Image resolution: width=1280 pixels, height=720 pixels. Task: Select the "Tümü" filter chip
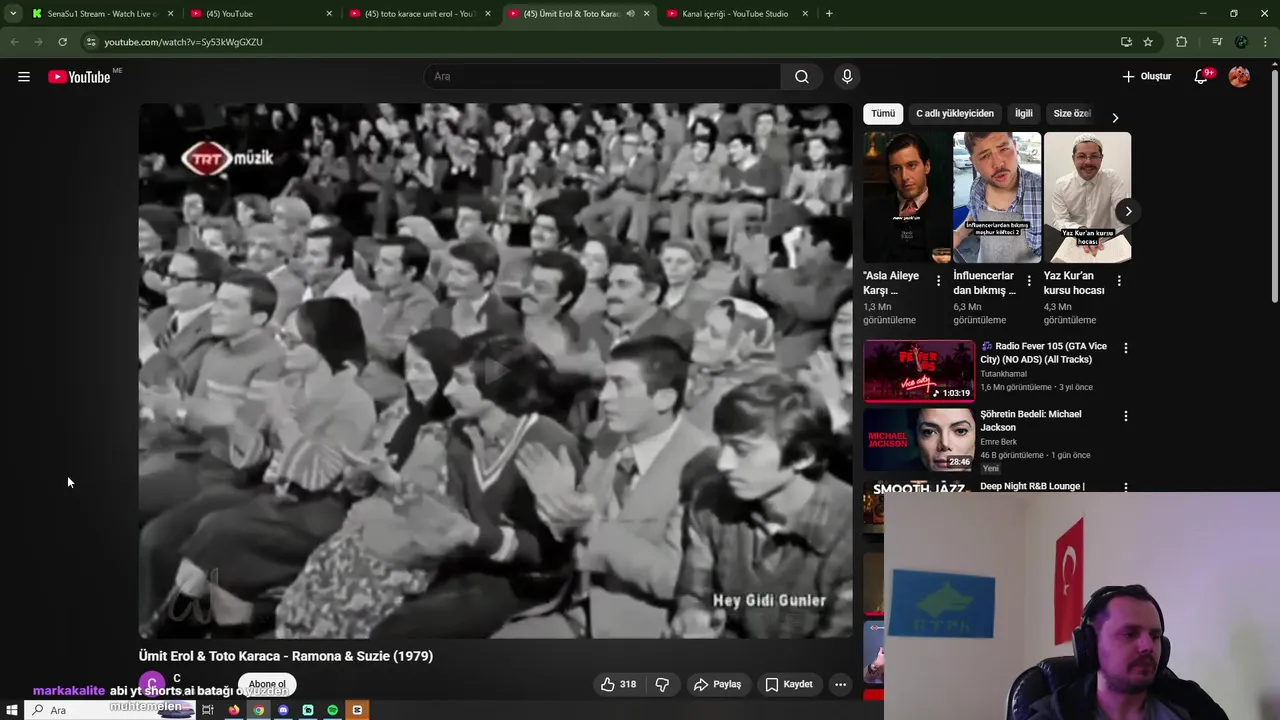[883, 114]
